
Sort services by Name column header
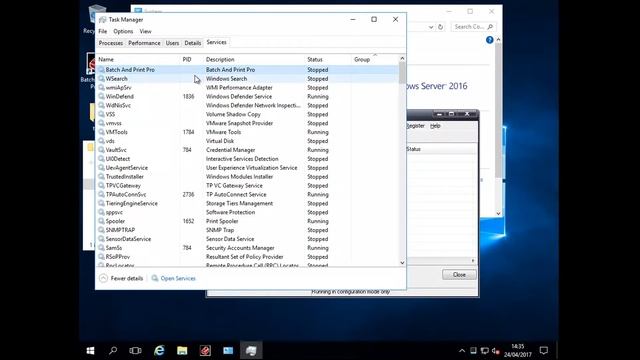[106, 60]
